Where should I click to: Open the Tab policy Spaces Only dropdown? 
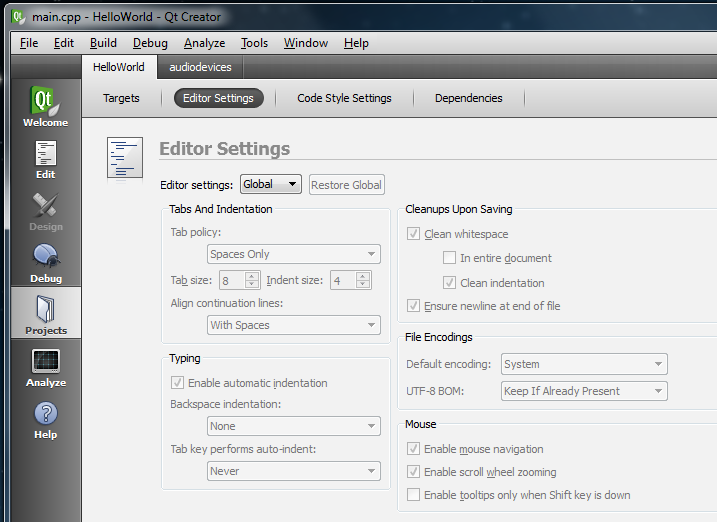point(294,254)
